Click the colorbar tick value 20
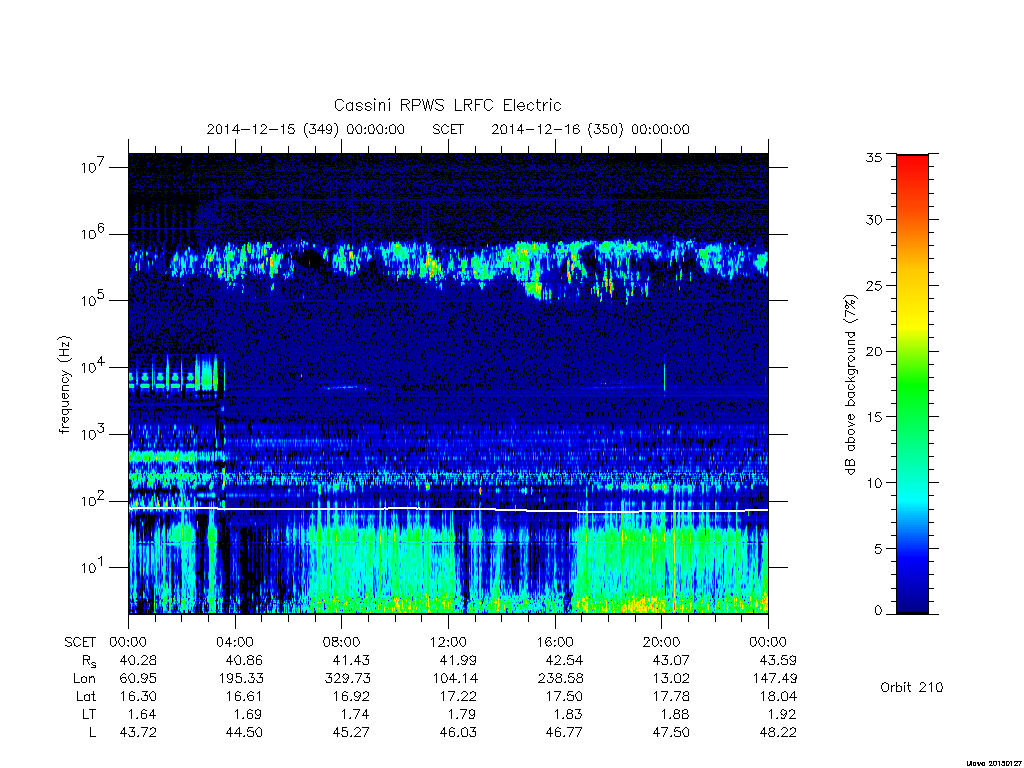This screenshot has height=768, width=1024. coord(874,351)
